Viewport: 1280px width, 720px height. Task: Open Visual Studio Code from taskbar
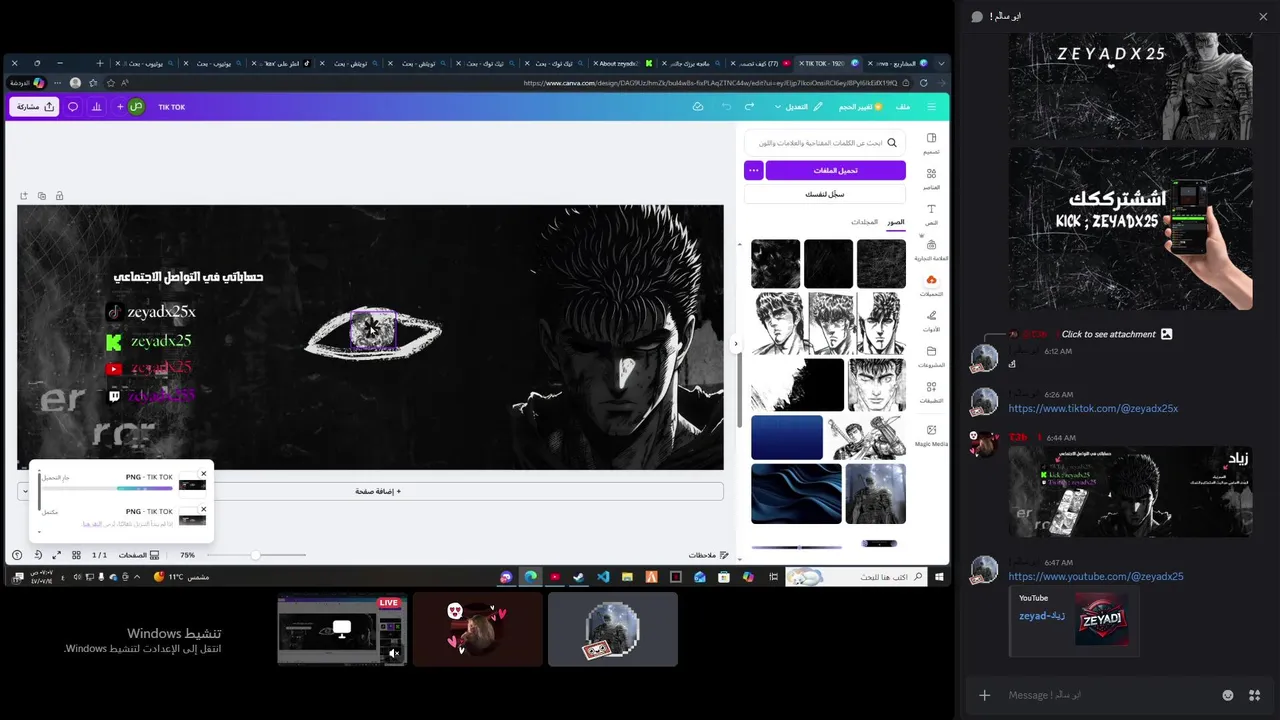coord(603,577)
